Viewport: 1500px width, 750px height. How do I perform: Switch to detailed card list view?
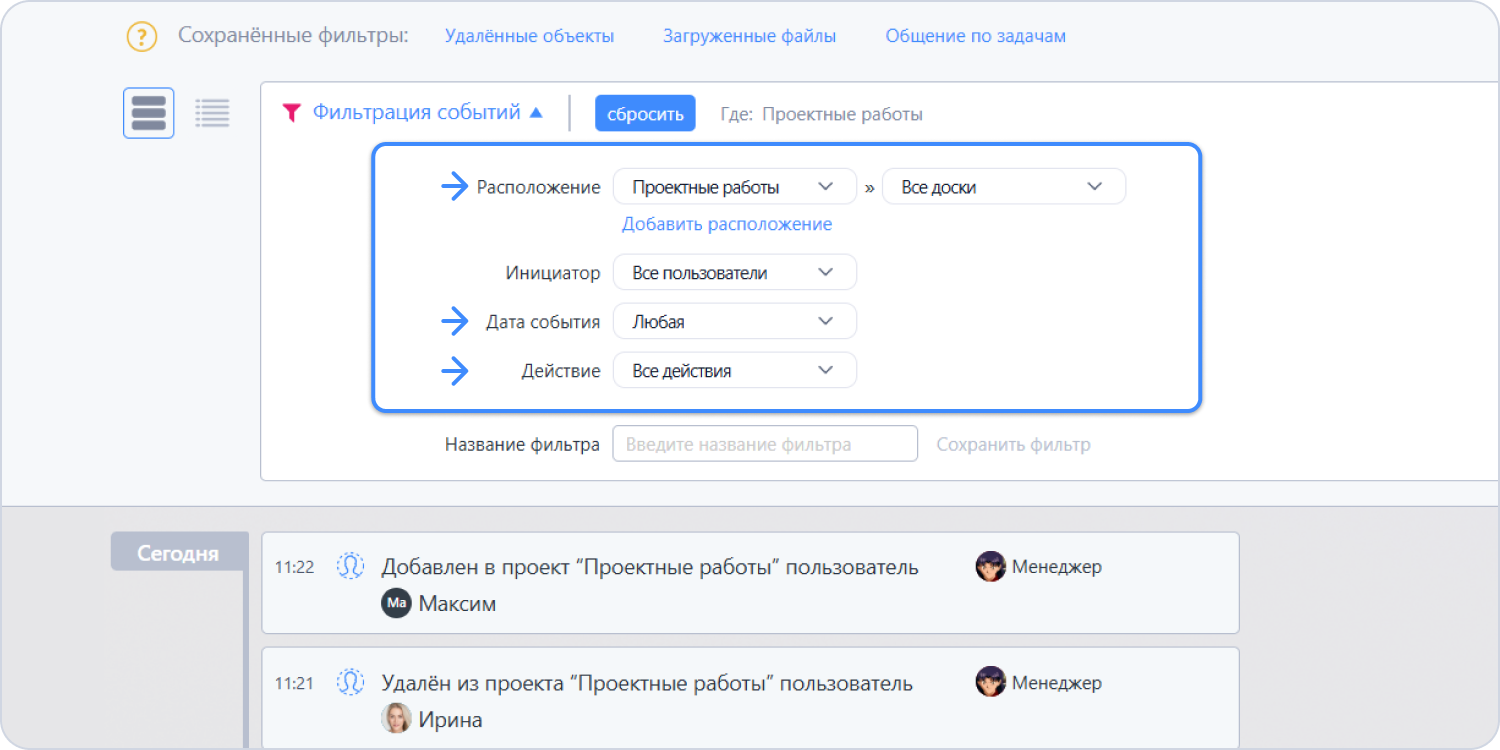point(149,113)
